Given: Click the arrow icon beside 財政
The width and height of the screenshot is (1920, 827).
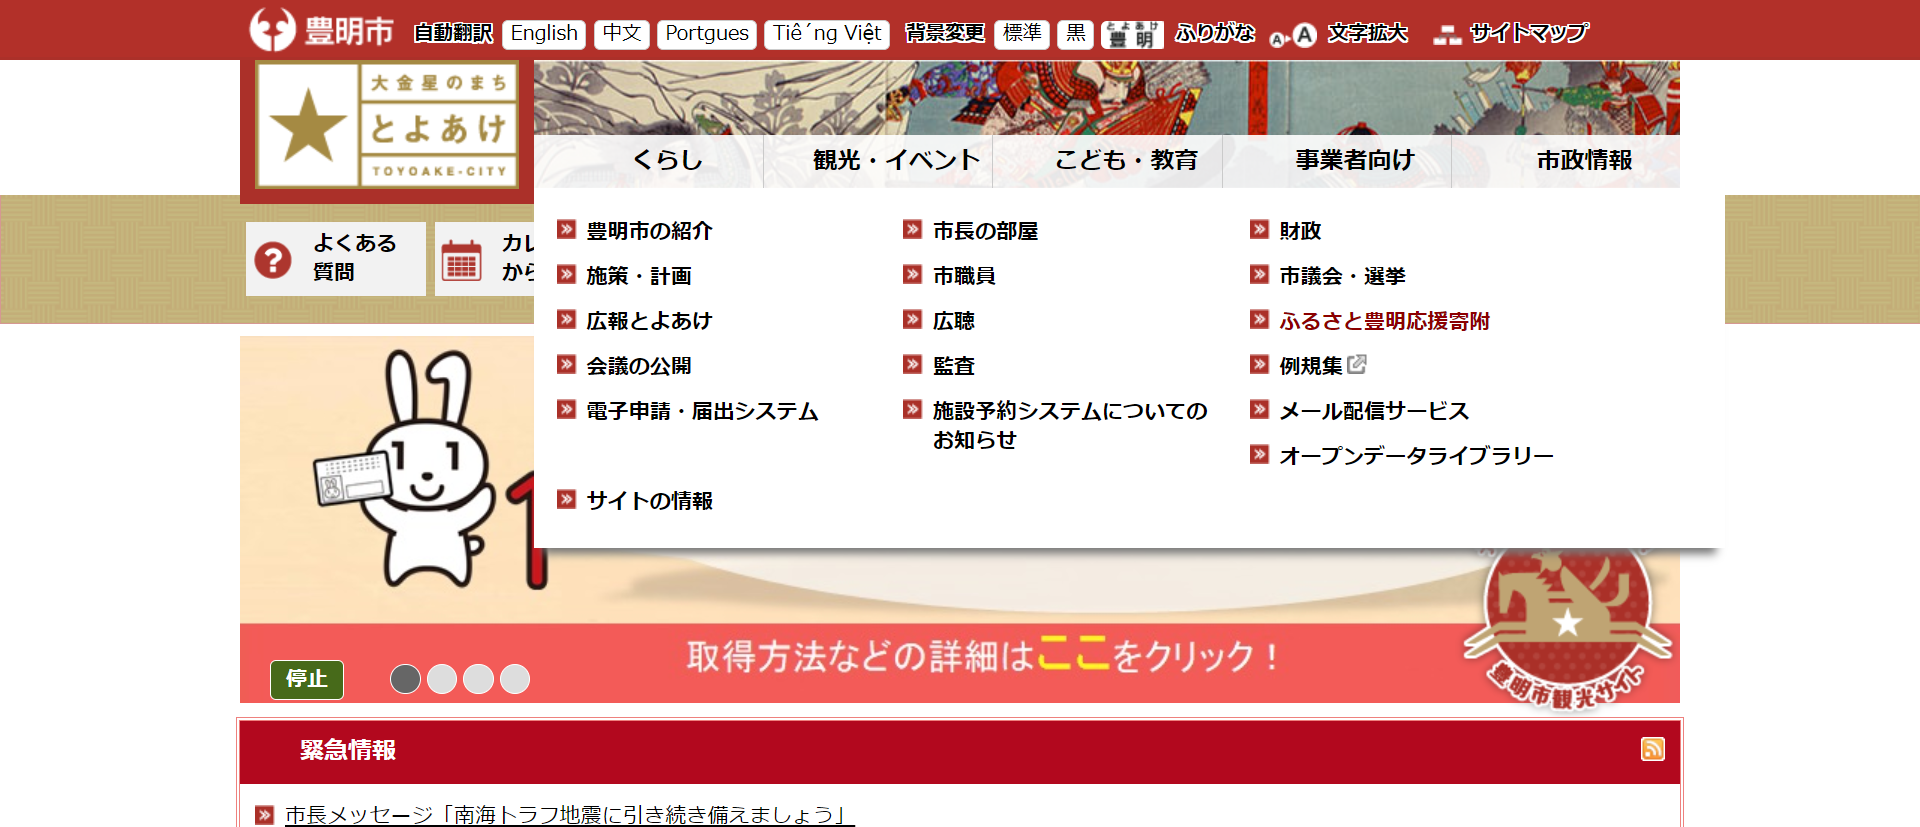Looking at the screenshot, I should tap(1260, 230).
